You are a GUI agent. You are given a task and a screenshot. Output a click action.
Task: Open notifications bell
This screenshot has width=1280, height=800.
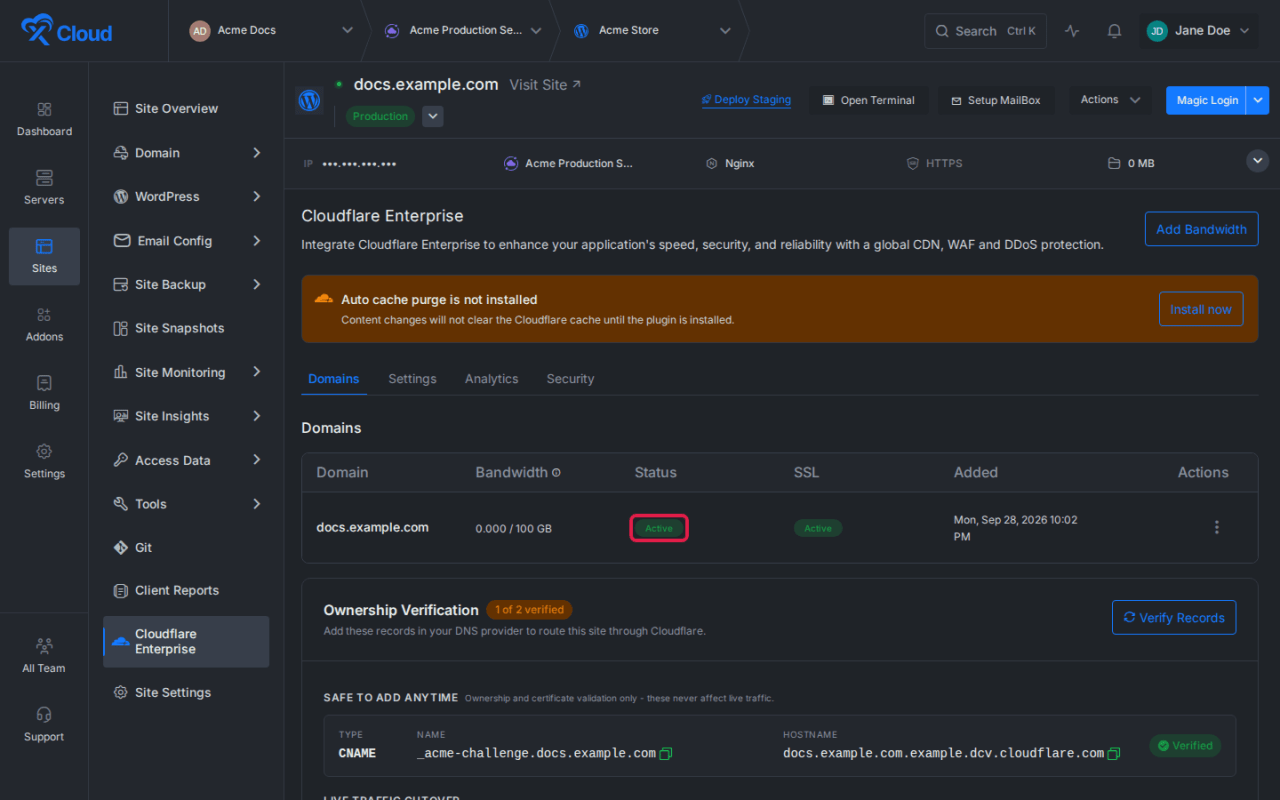pos(1114,31)
